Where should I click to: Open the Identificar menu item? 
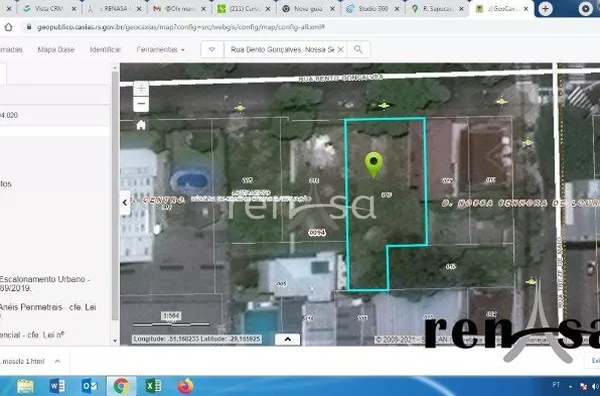(105, 49)
